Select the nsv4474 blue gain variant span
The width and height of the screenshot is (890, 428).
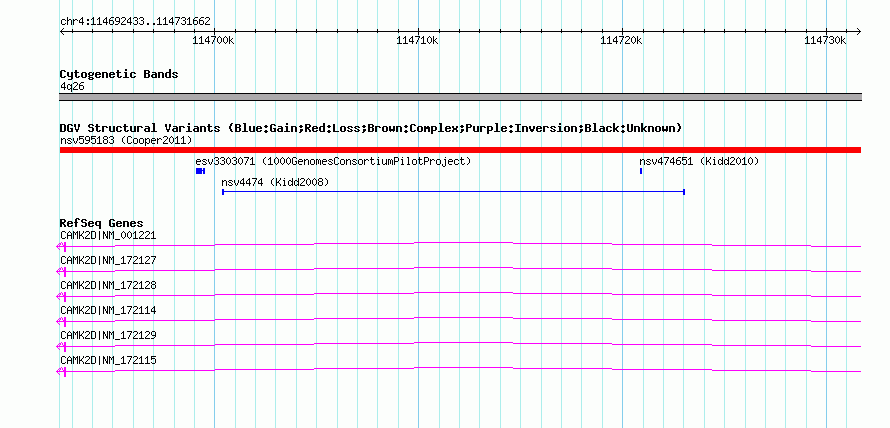click(454, 192)
